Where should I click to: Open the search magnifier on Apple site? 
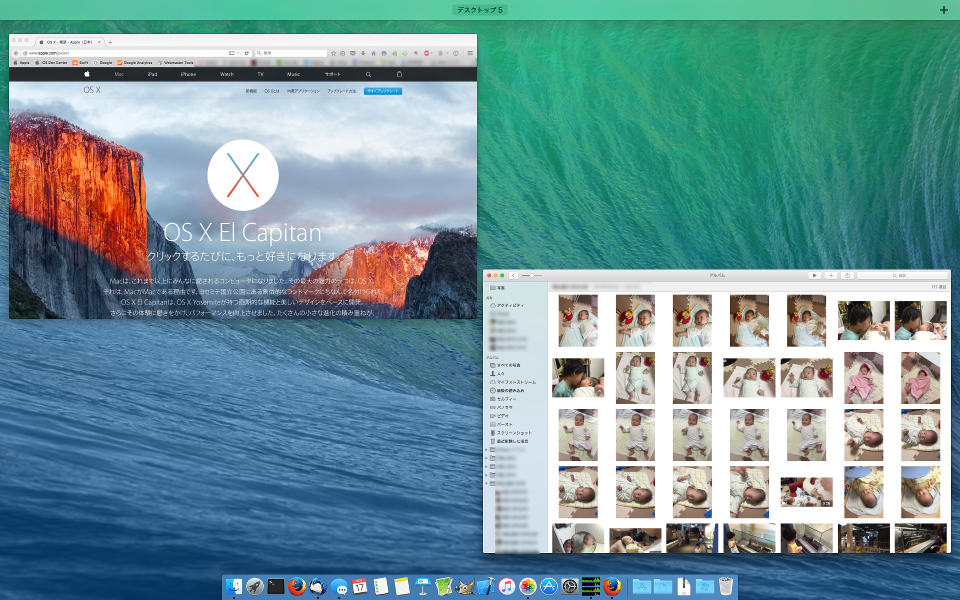click(x=369, y=74)
